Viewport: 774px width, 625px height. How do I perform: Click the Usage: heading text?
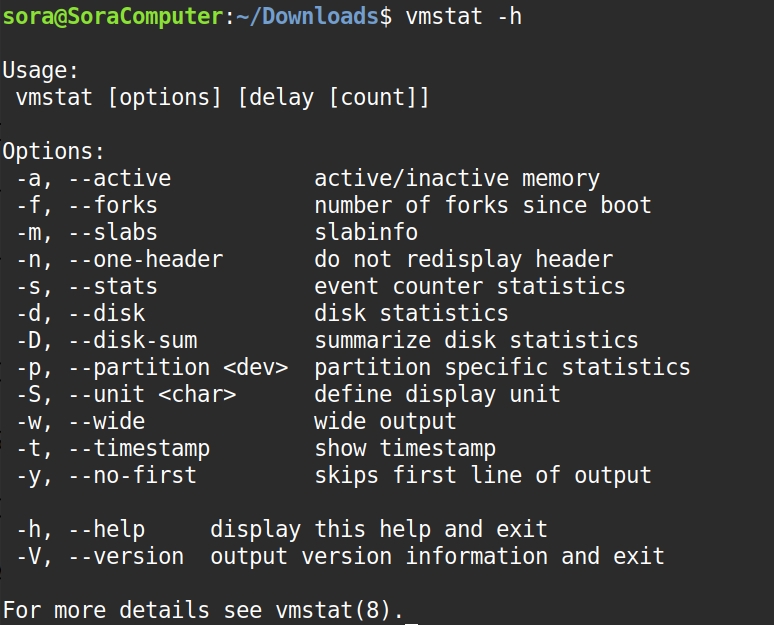pyautogui.click(x=41, y=70)
